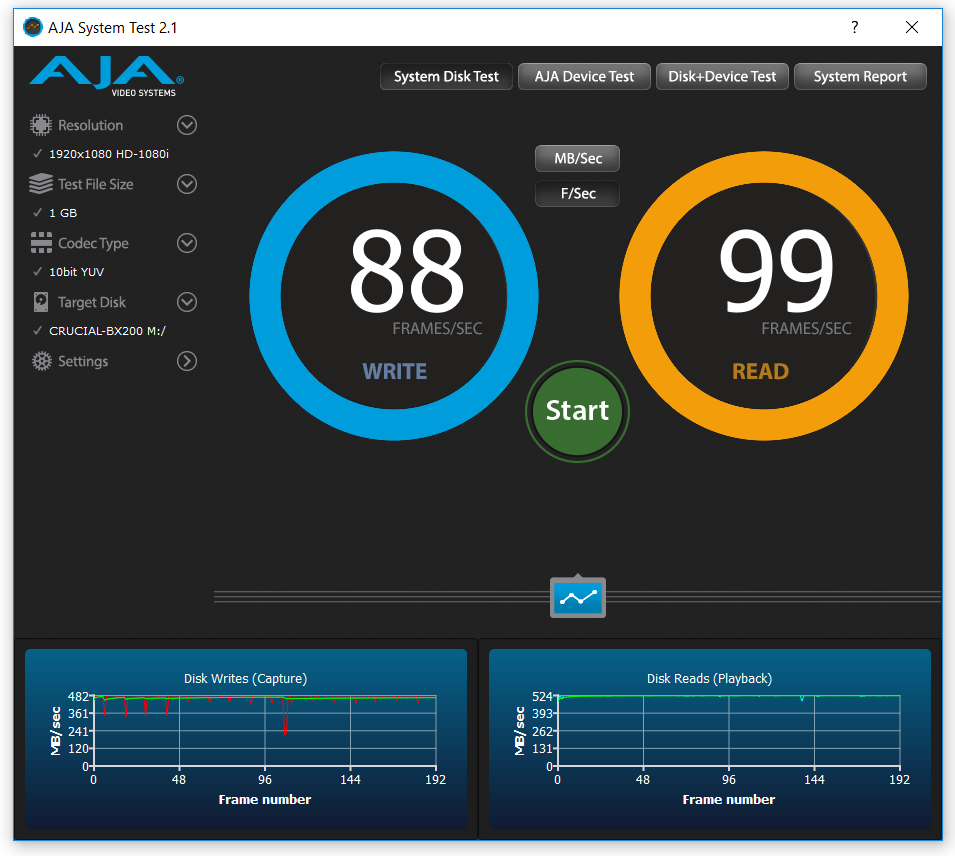Image resolution: width=955 pixels, height=856 pixels.
Task: Expand the Test File Size chevron
Action: (x=187, y=184)
